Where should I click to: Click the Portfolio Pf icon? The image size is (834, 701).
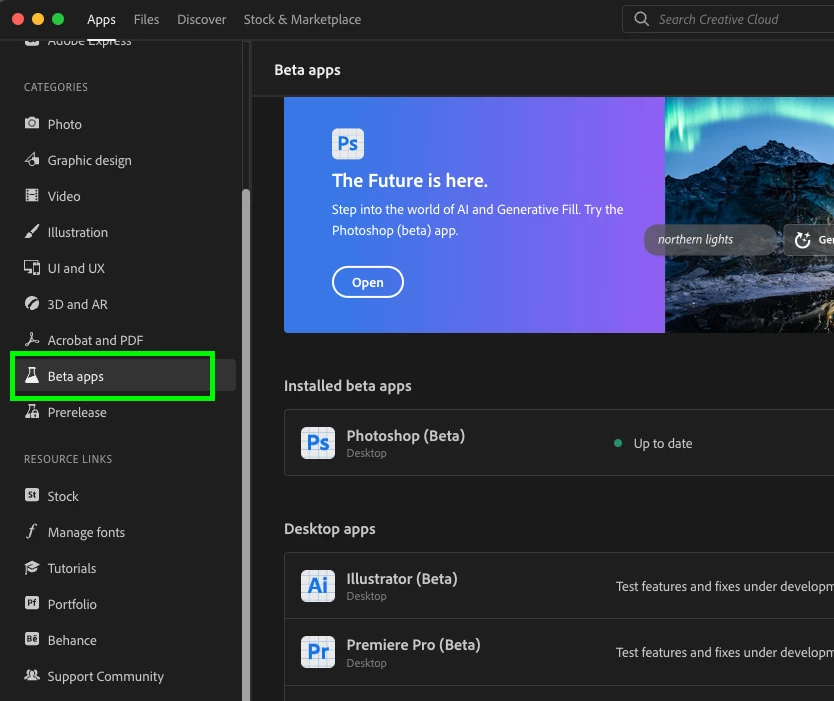coord(32,603)
